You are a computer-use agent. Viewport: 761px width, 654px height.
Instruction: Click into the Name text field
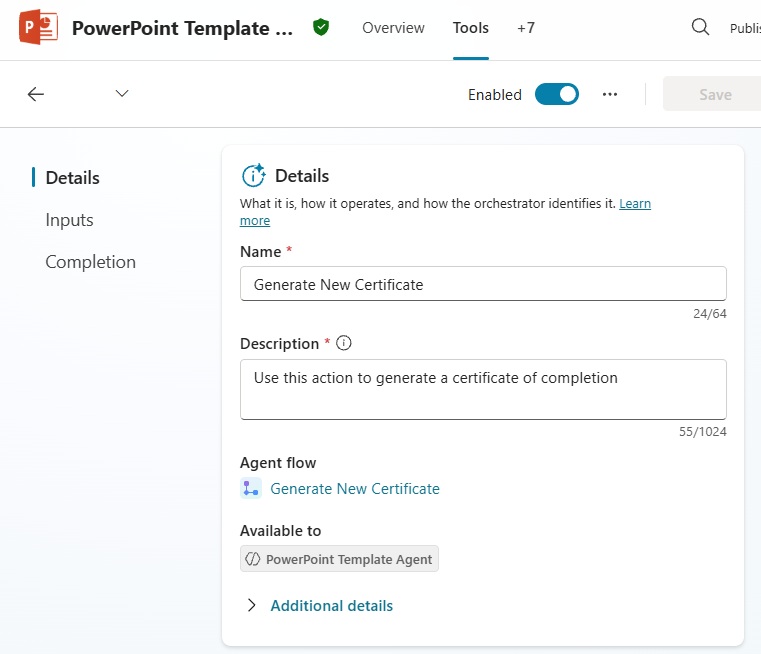pos(483,284)
